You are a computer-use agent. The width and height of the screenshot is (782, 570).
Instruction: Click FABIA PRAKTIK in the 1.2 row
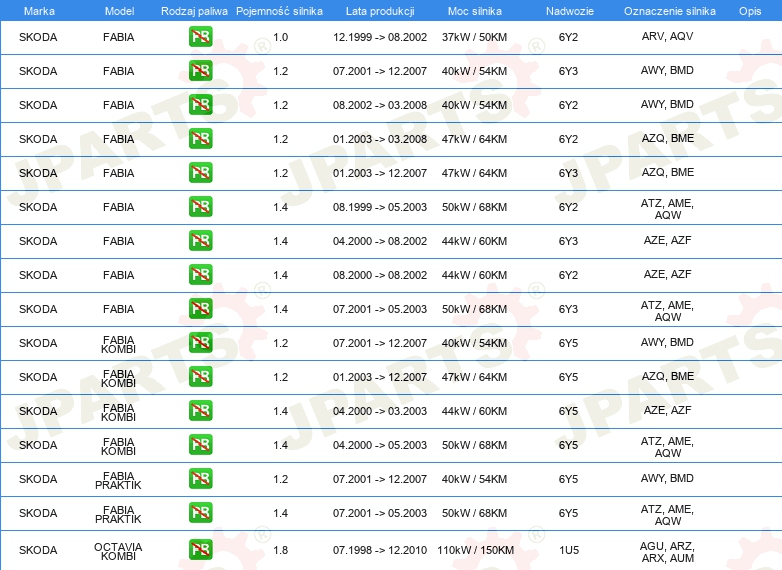[x=118, y=480]
